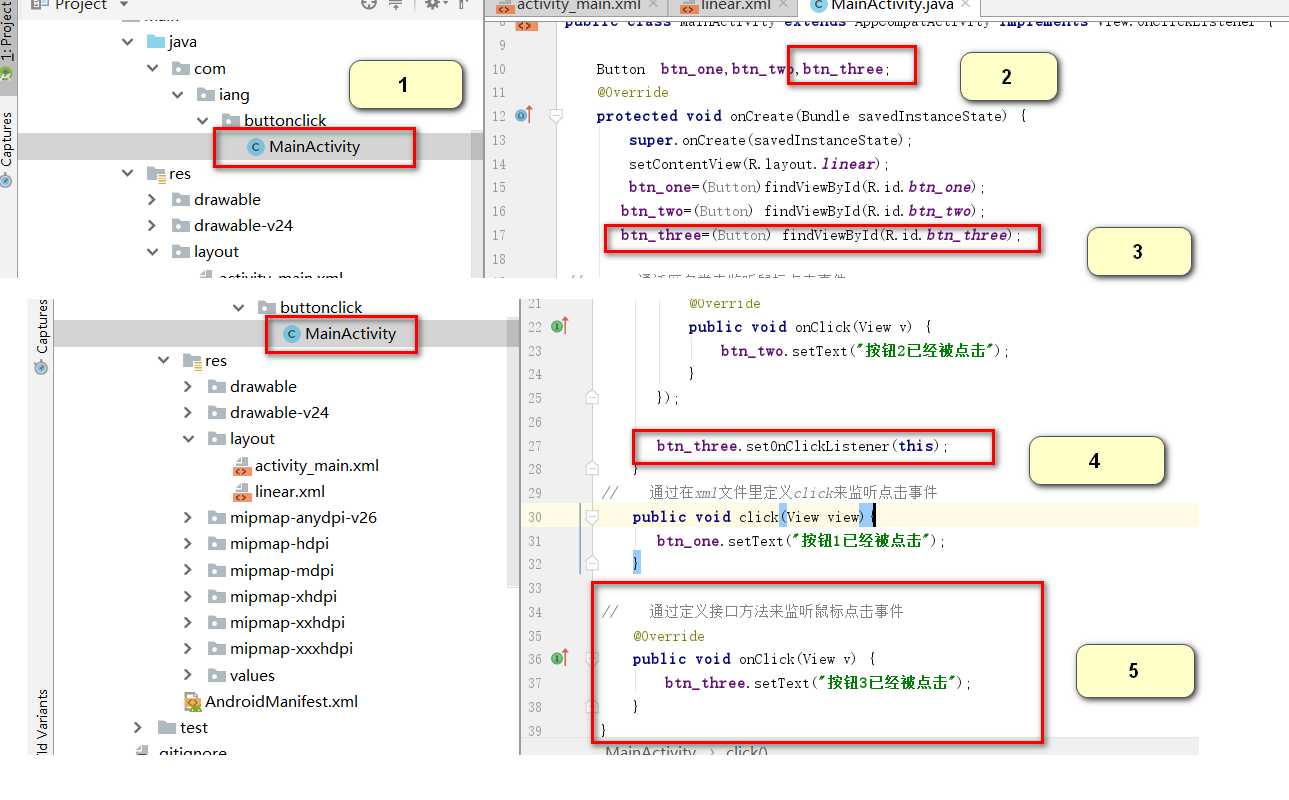
Task: Click 'btn_one.setText' statement on line 31
Action: (801, 541)
